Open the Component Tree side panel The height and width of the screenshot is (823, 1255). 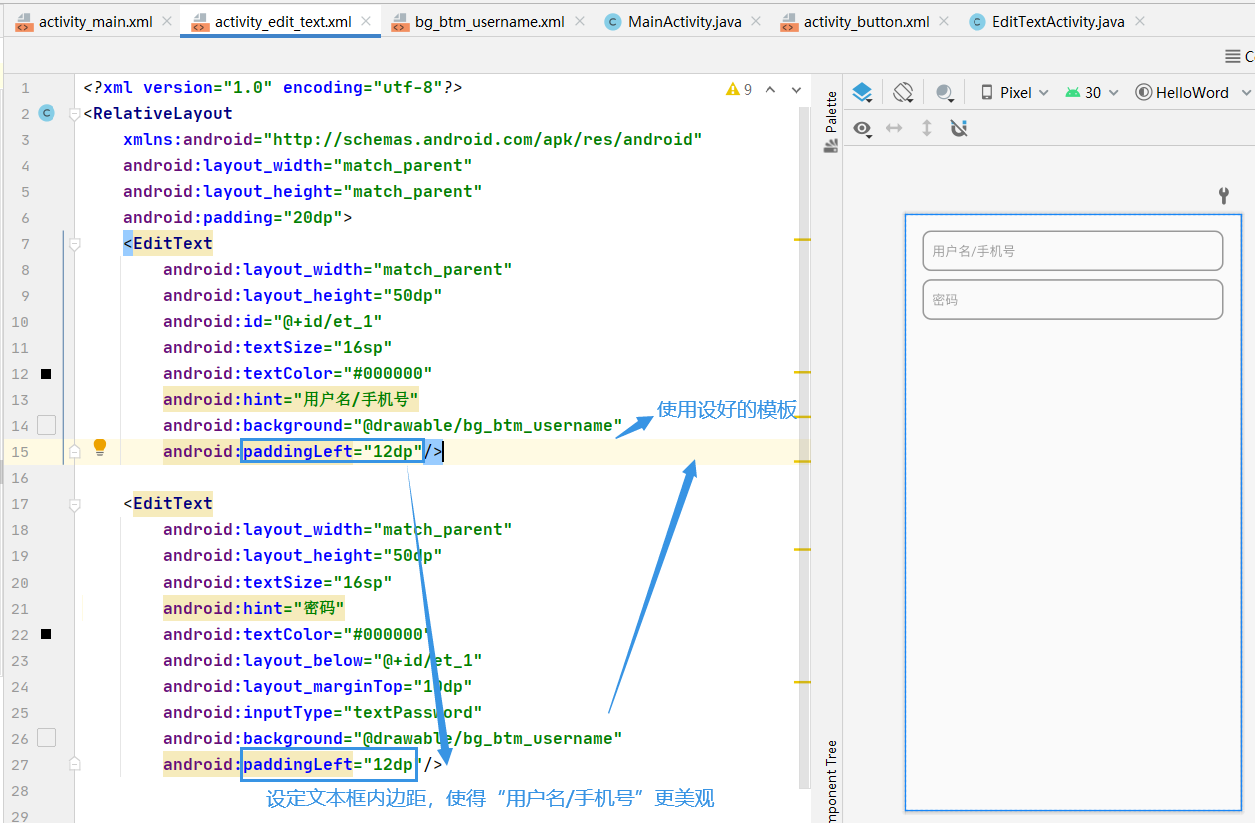[830, 781]
